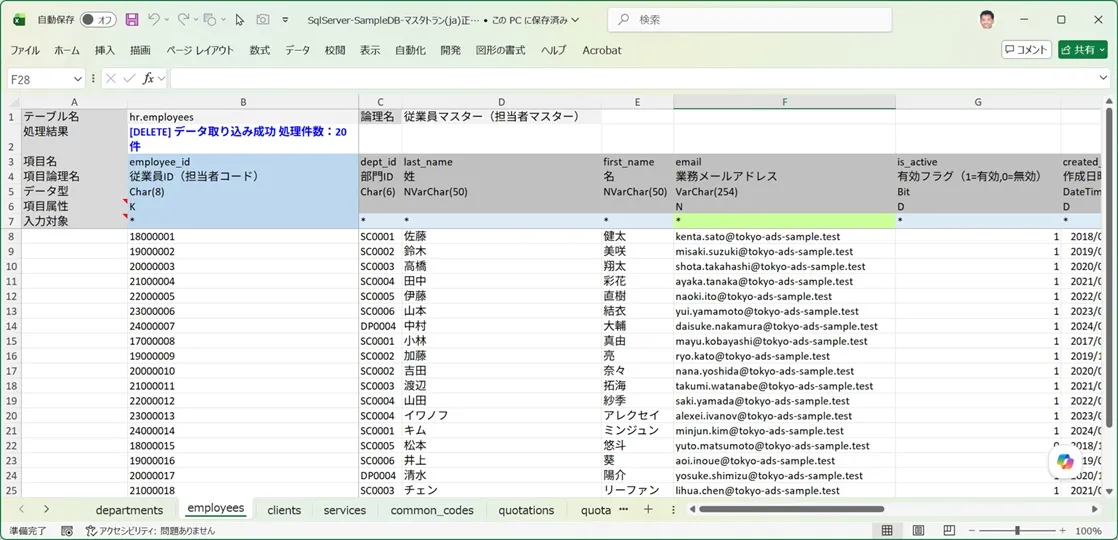Click the cell reading hr.employees
The height and width of the screenshot is (540, 1118).
pos(243,116)
